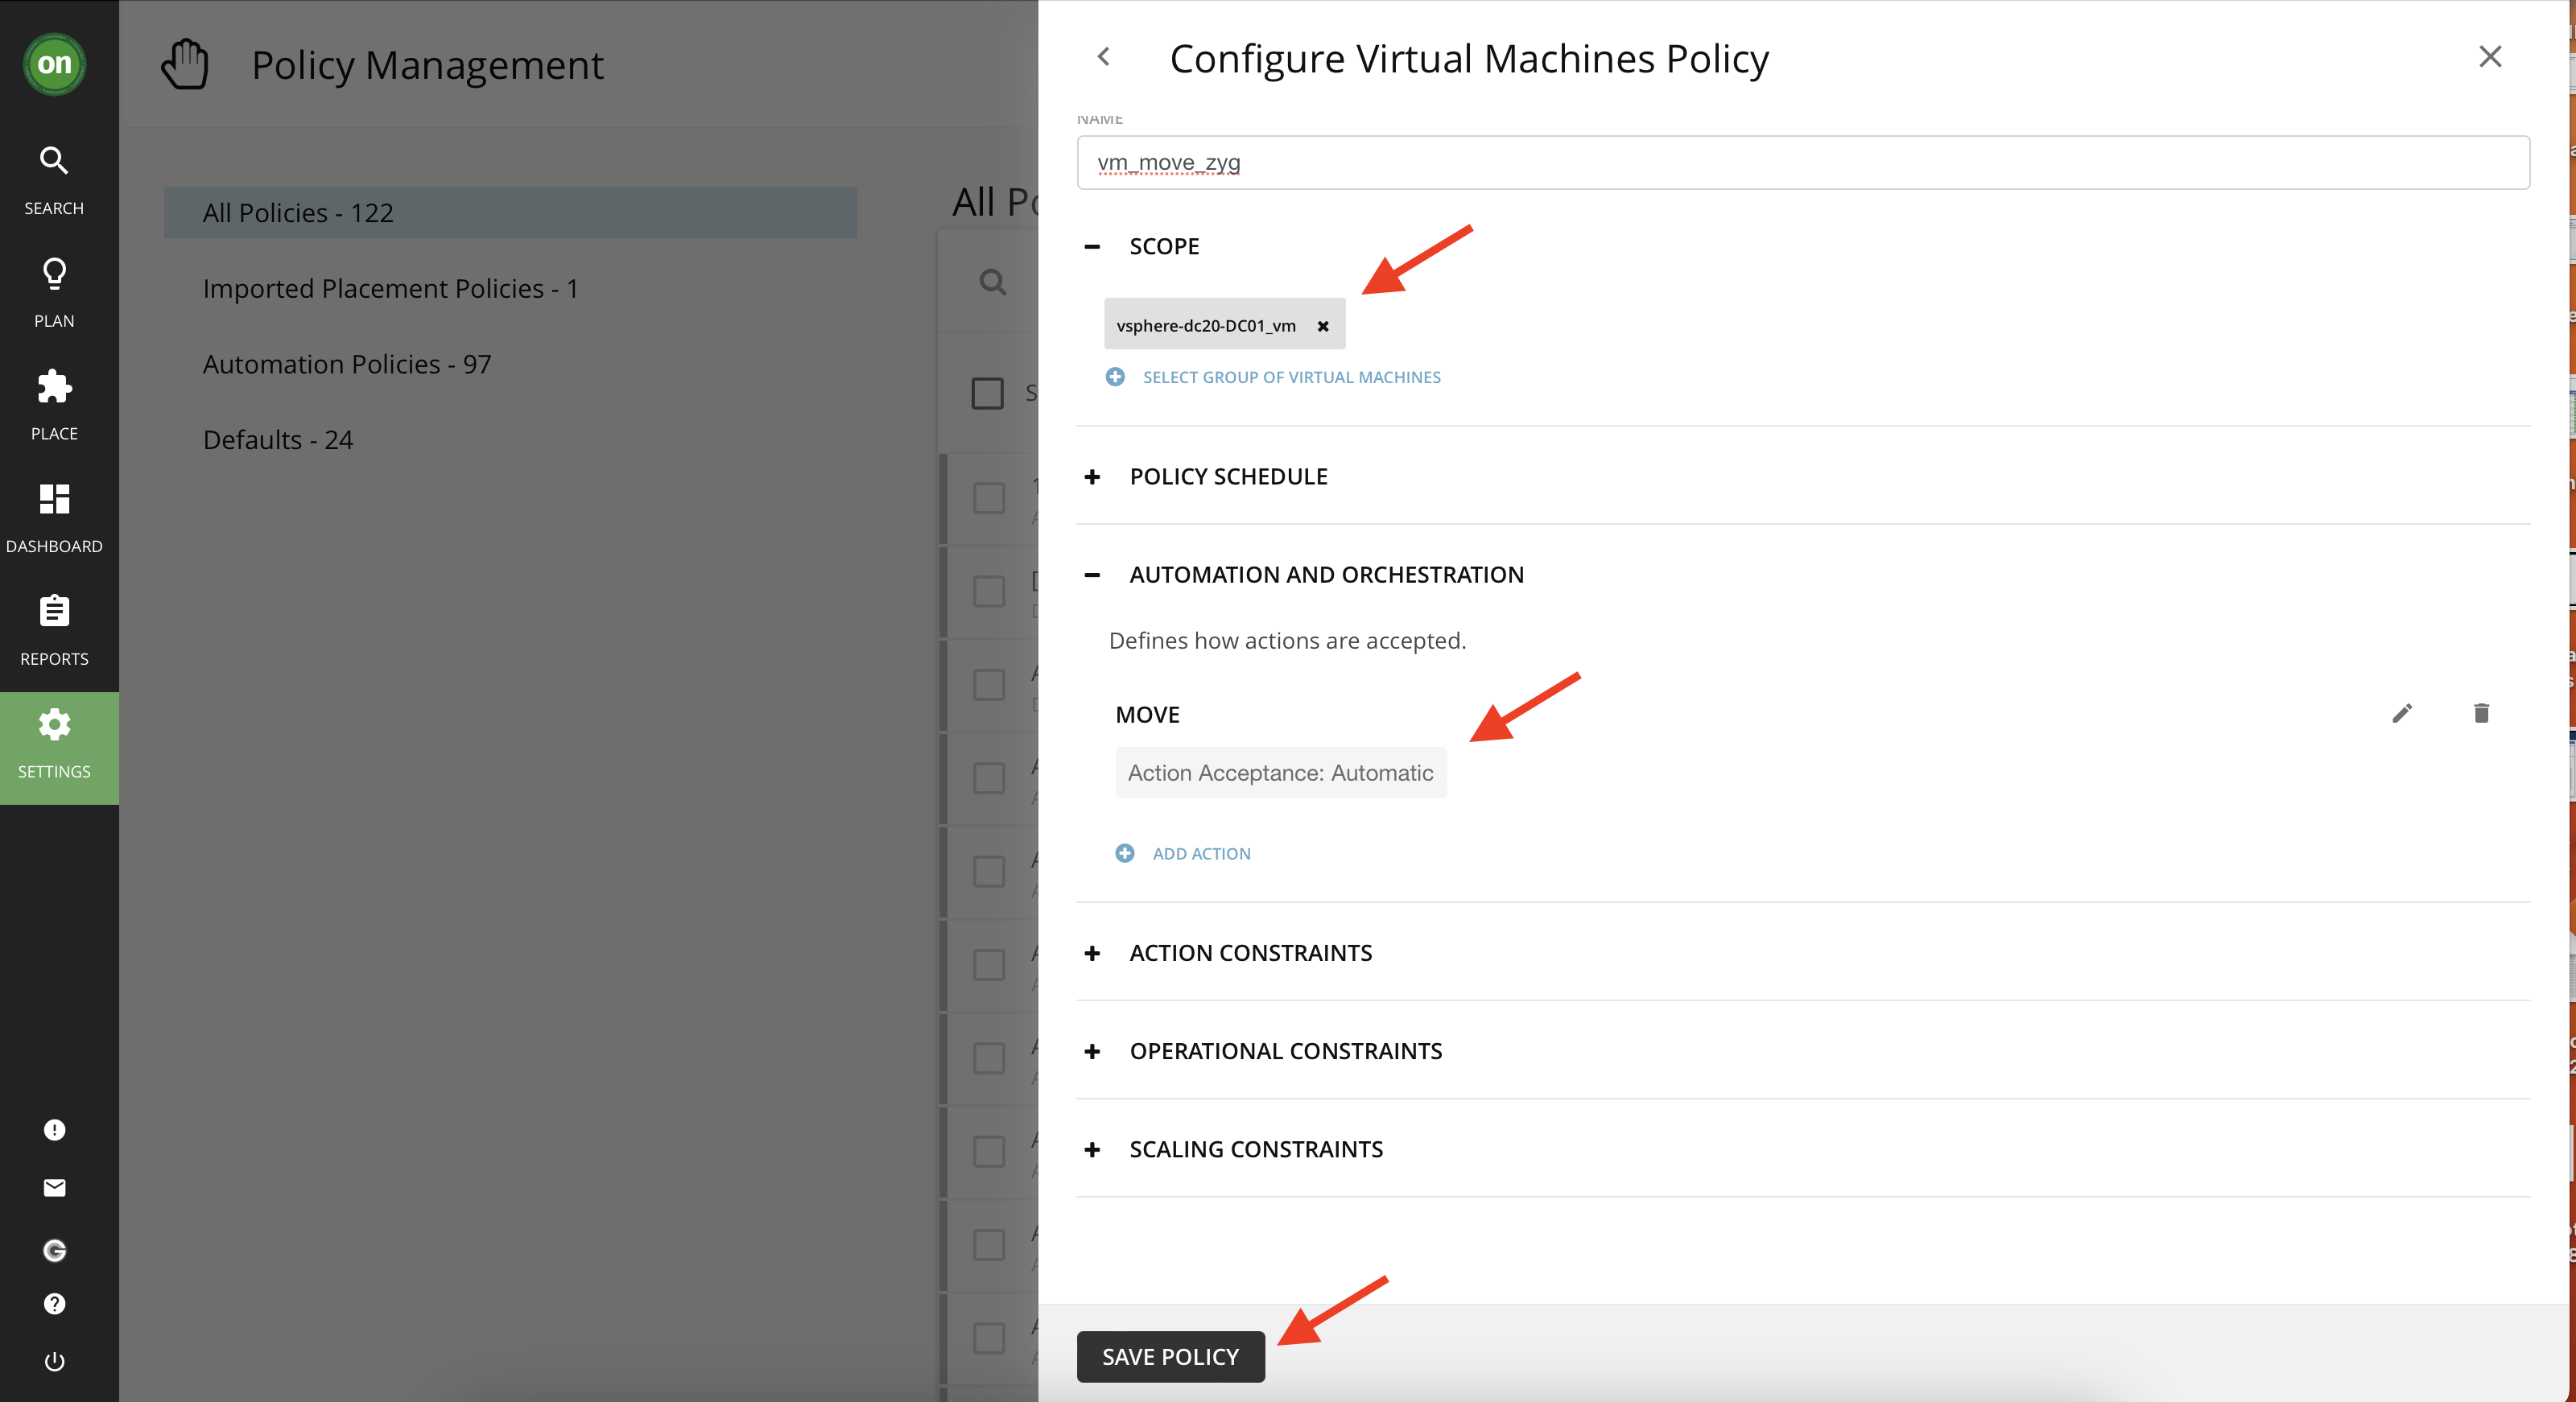2576x1402 pixels.
Task: Select Automation Policies - 97 category
Action: click(346, 364)
